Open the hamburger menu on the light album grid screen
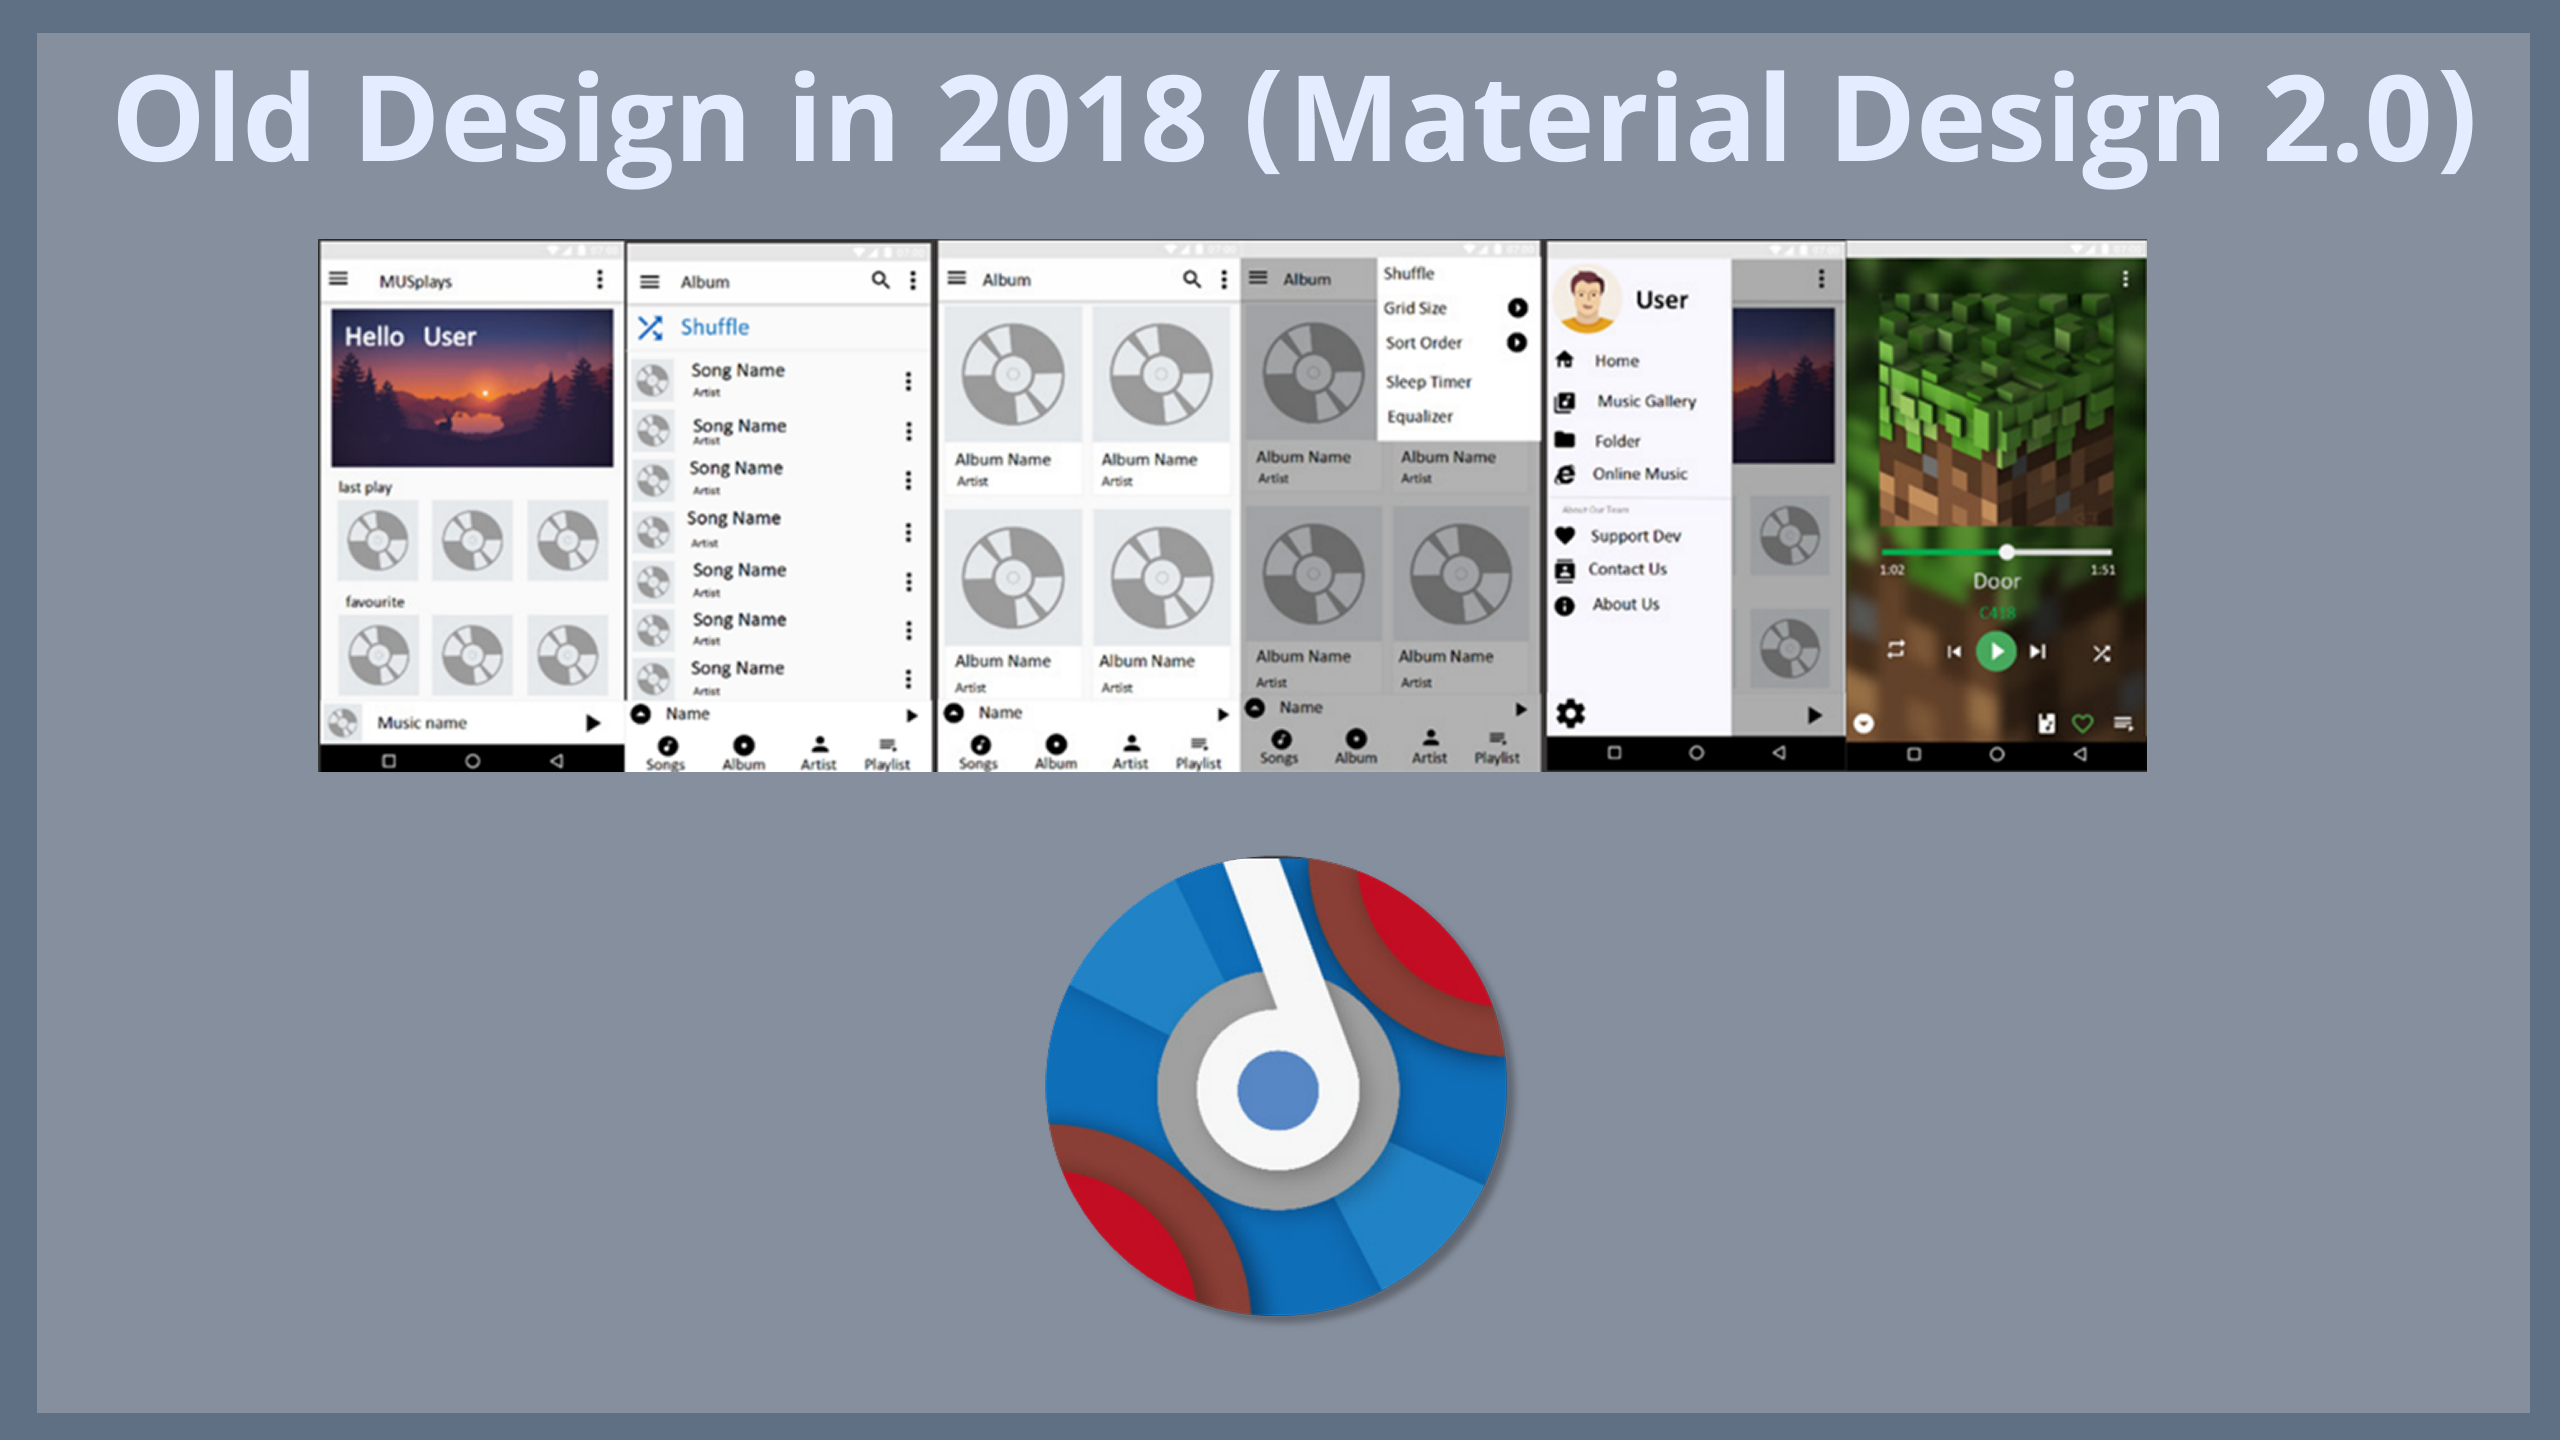 tap(957, 278)
